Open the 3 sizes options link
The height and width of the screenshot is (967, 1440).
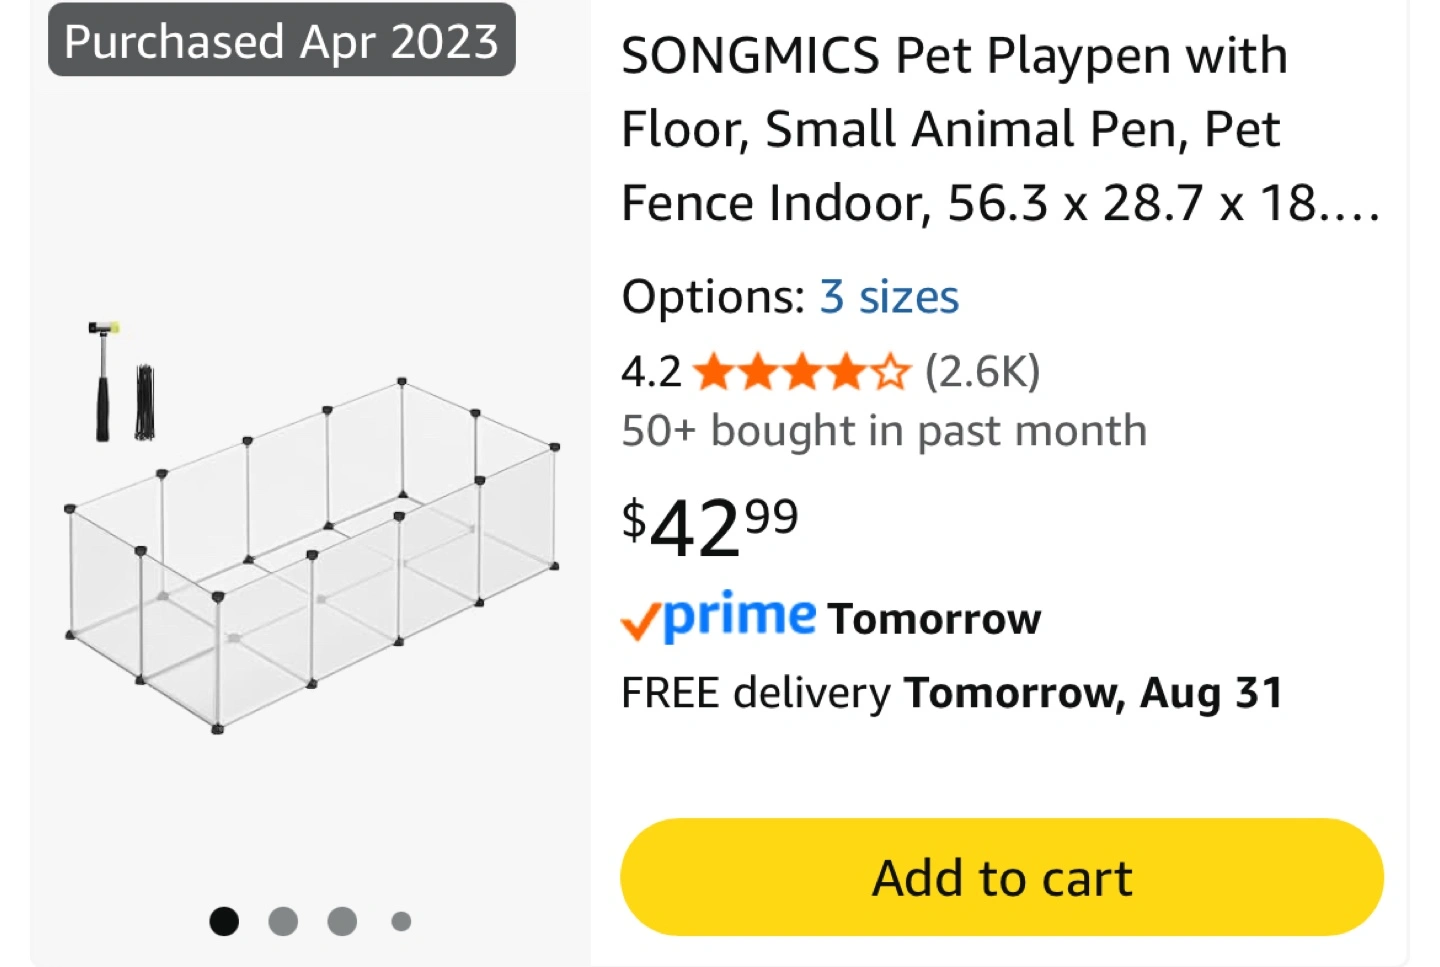(889, 297)
